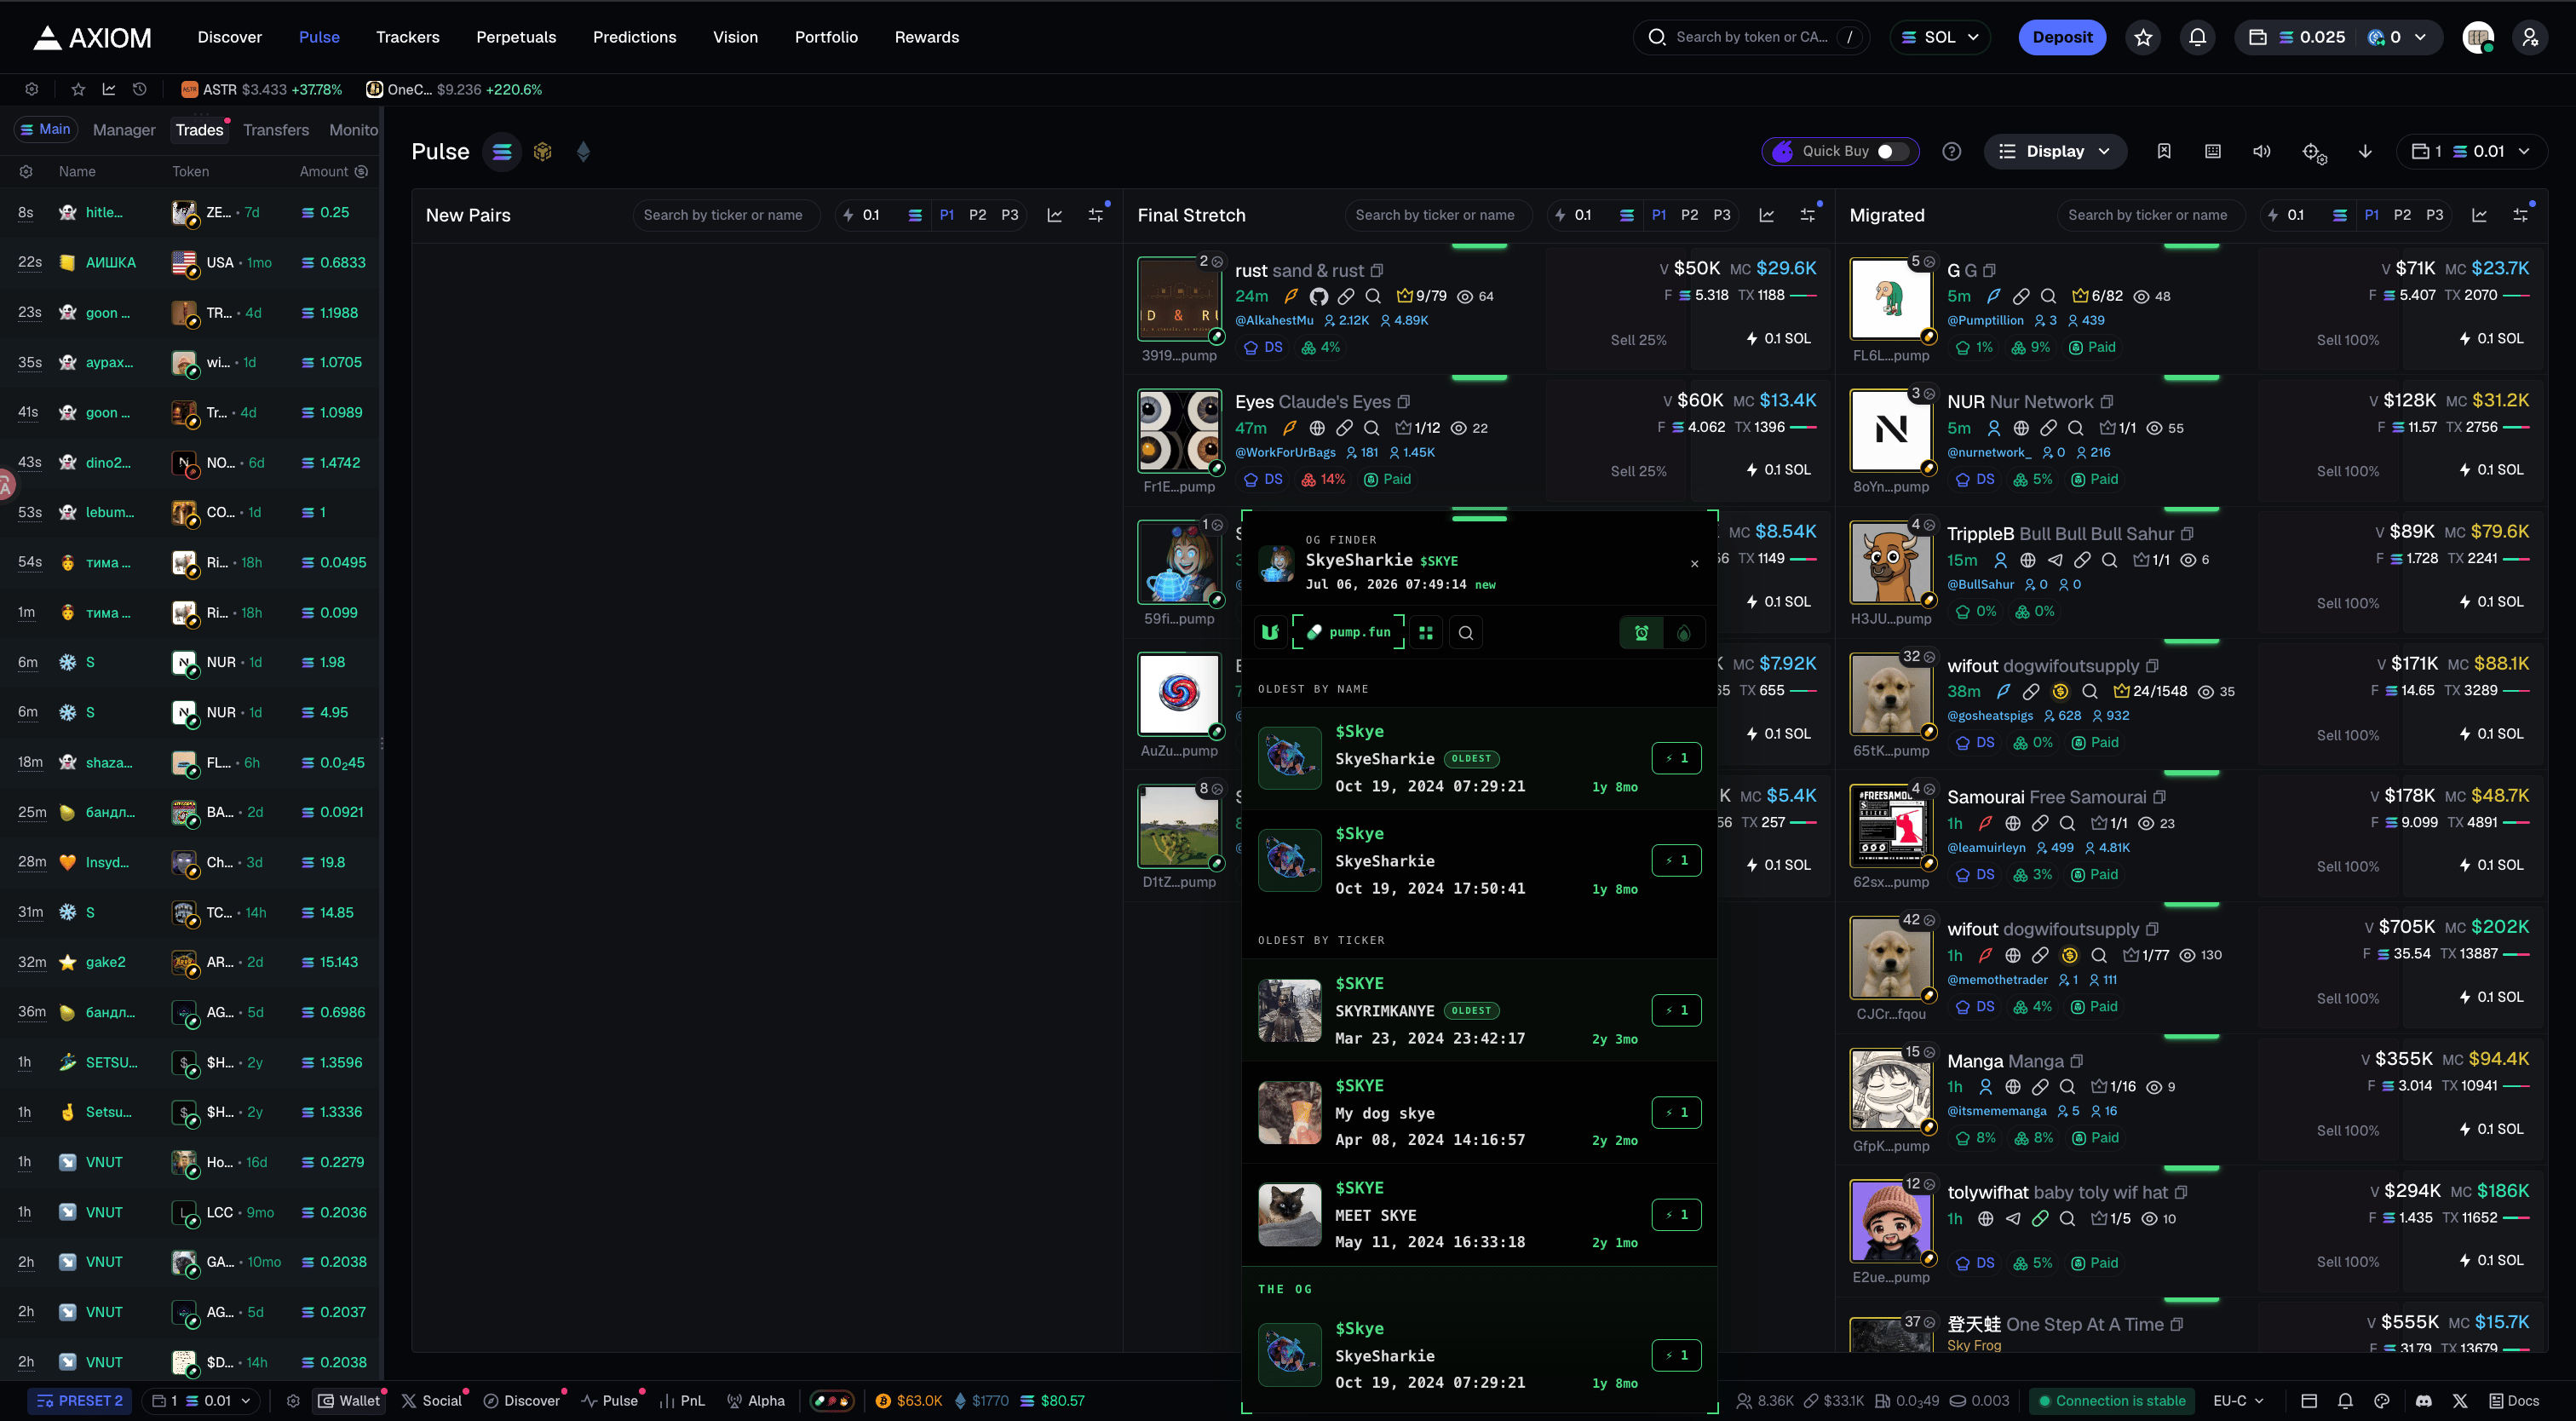Open wifout token thumbnail with 32 badge
The image size is (2576, 1421).
click(1890, 694)
